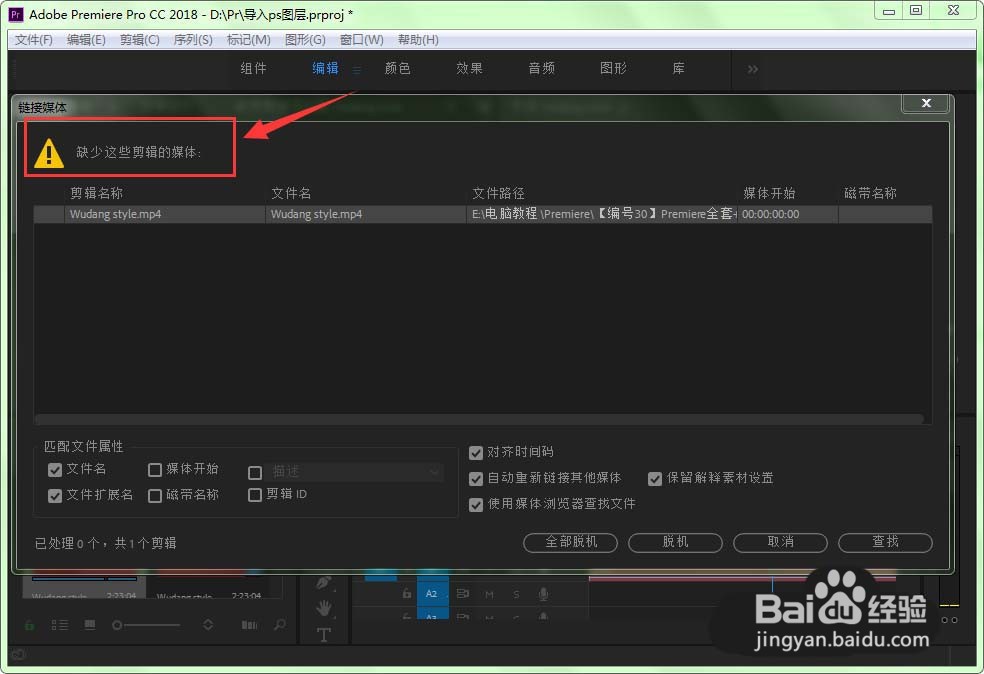The width and height of the screenshot is (984, 674).
Task: Toggle sync lock icon on track A2
Action: click(463, 593)
